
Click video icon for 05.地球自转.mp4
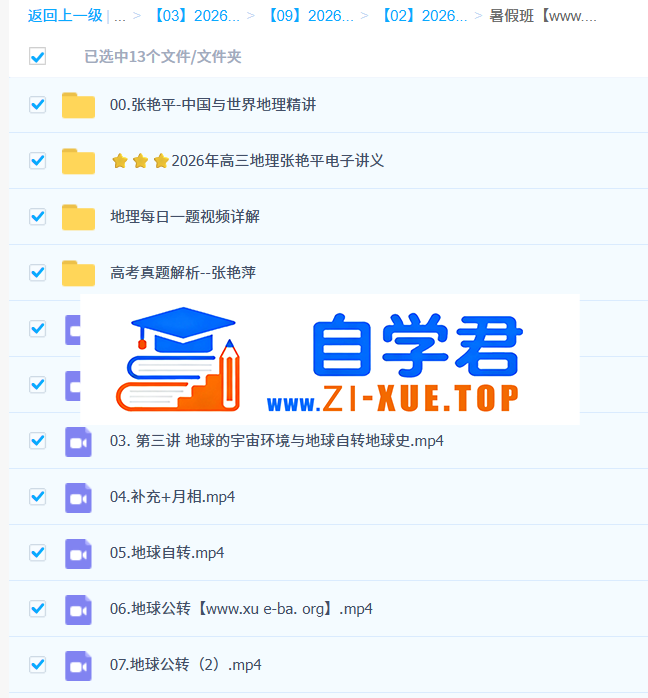click(78, 554)
